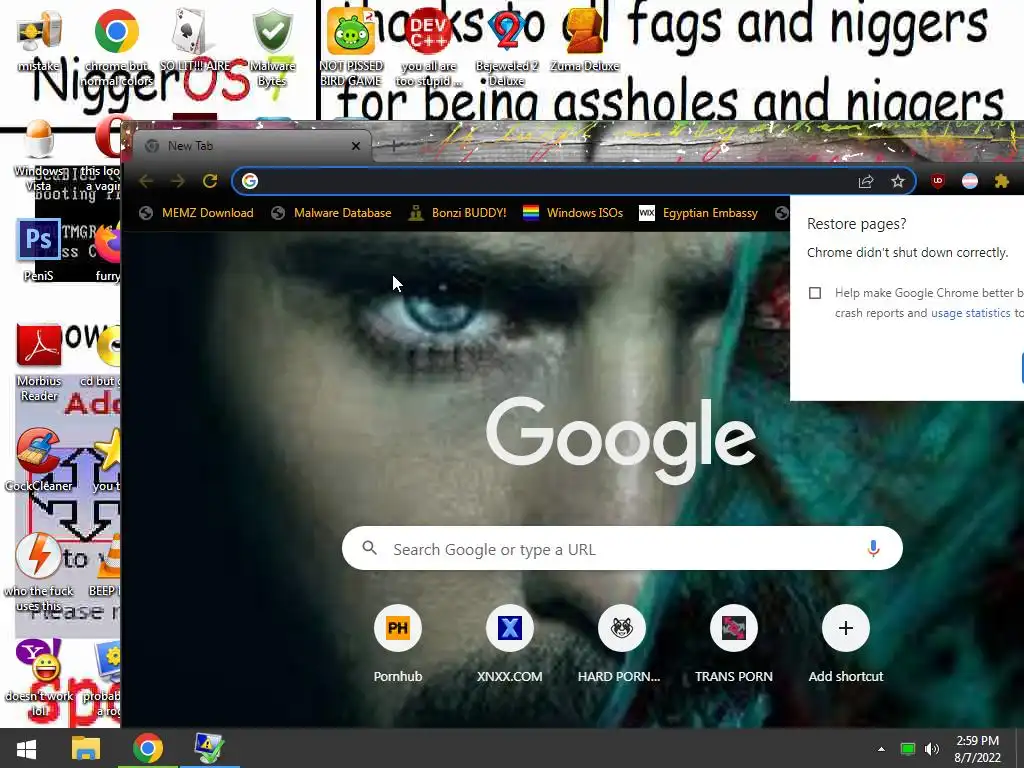Open the Pornhub shortcut tile
The image size is (1024, 768).
click(398, 643)
